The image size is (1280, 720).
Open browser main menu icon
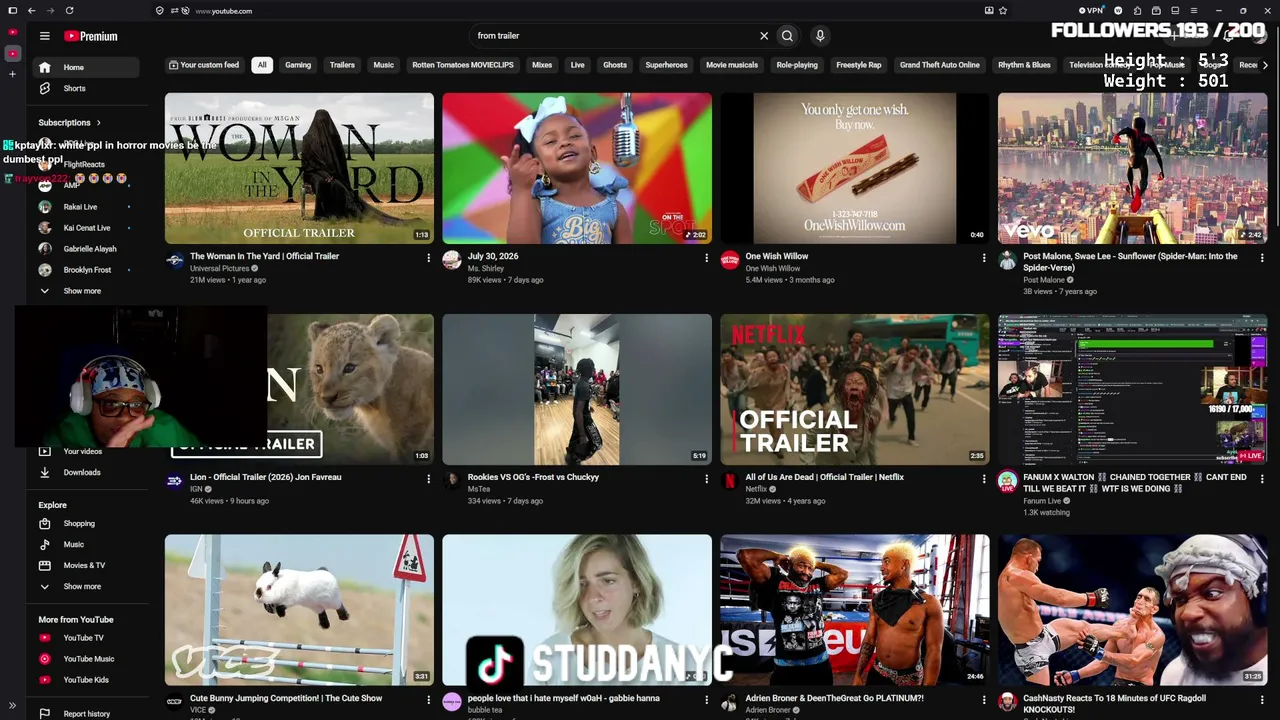coord(1193,11)
